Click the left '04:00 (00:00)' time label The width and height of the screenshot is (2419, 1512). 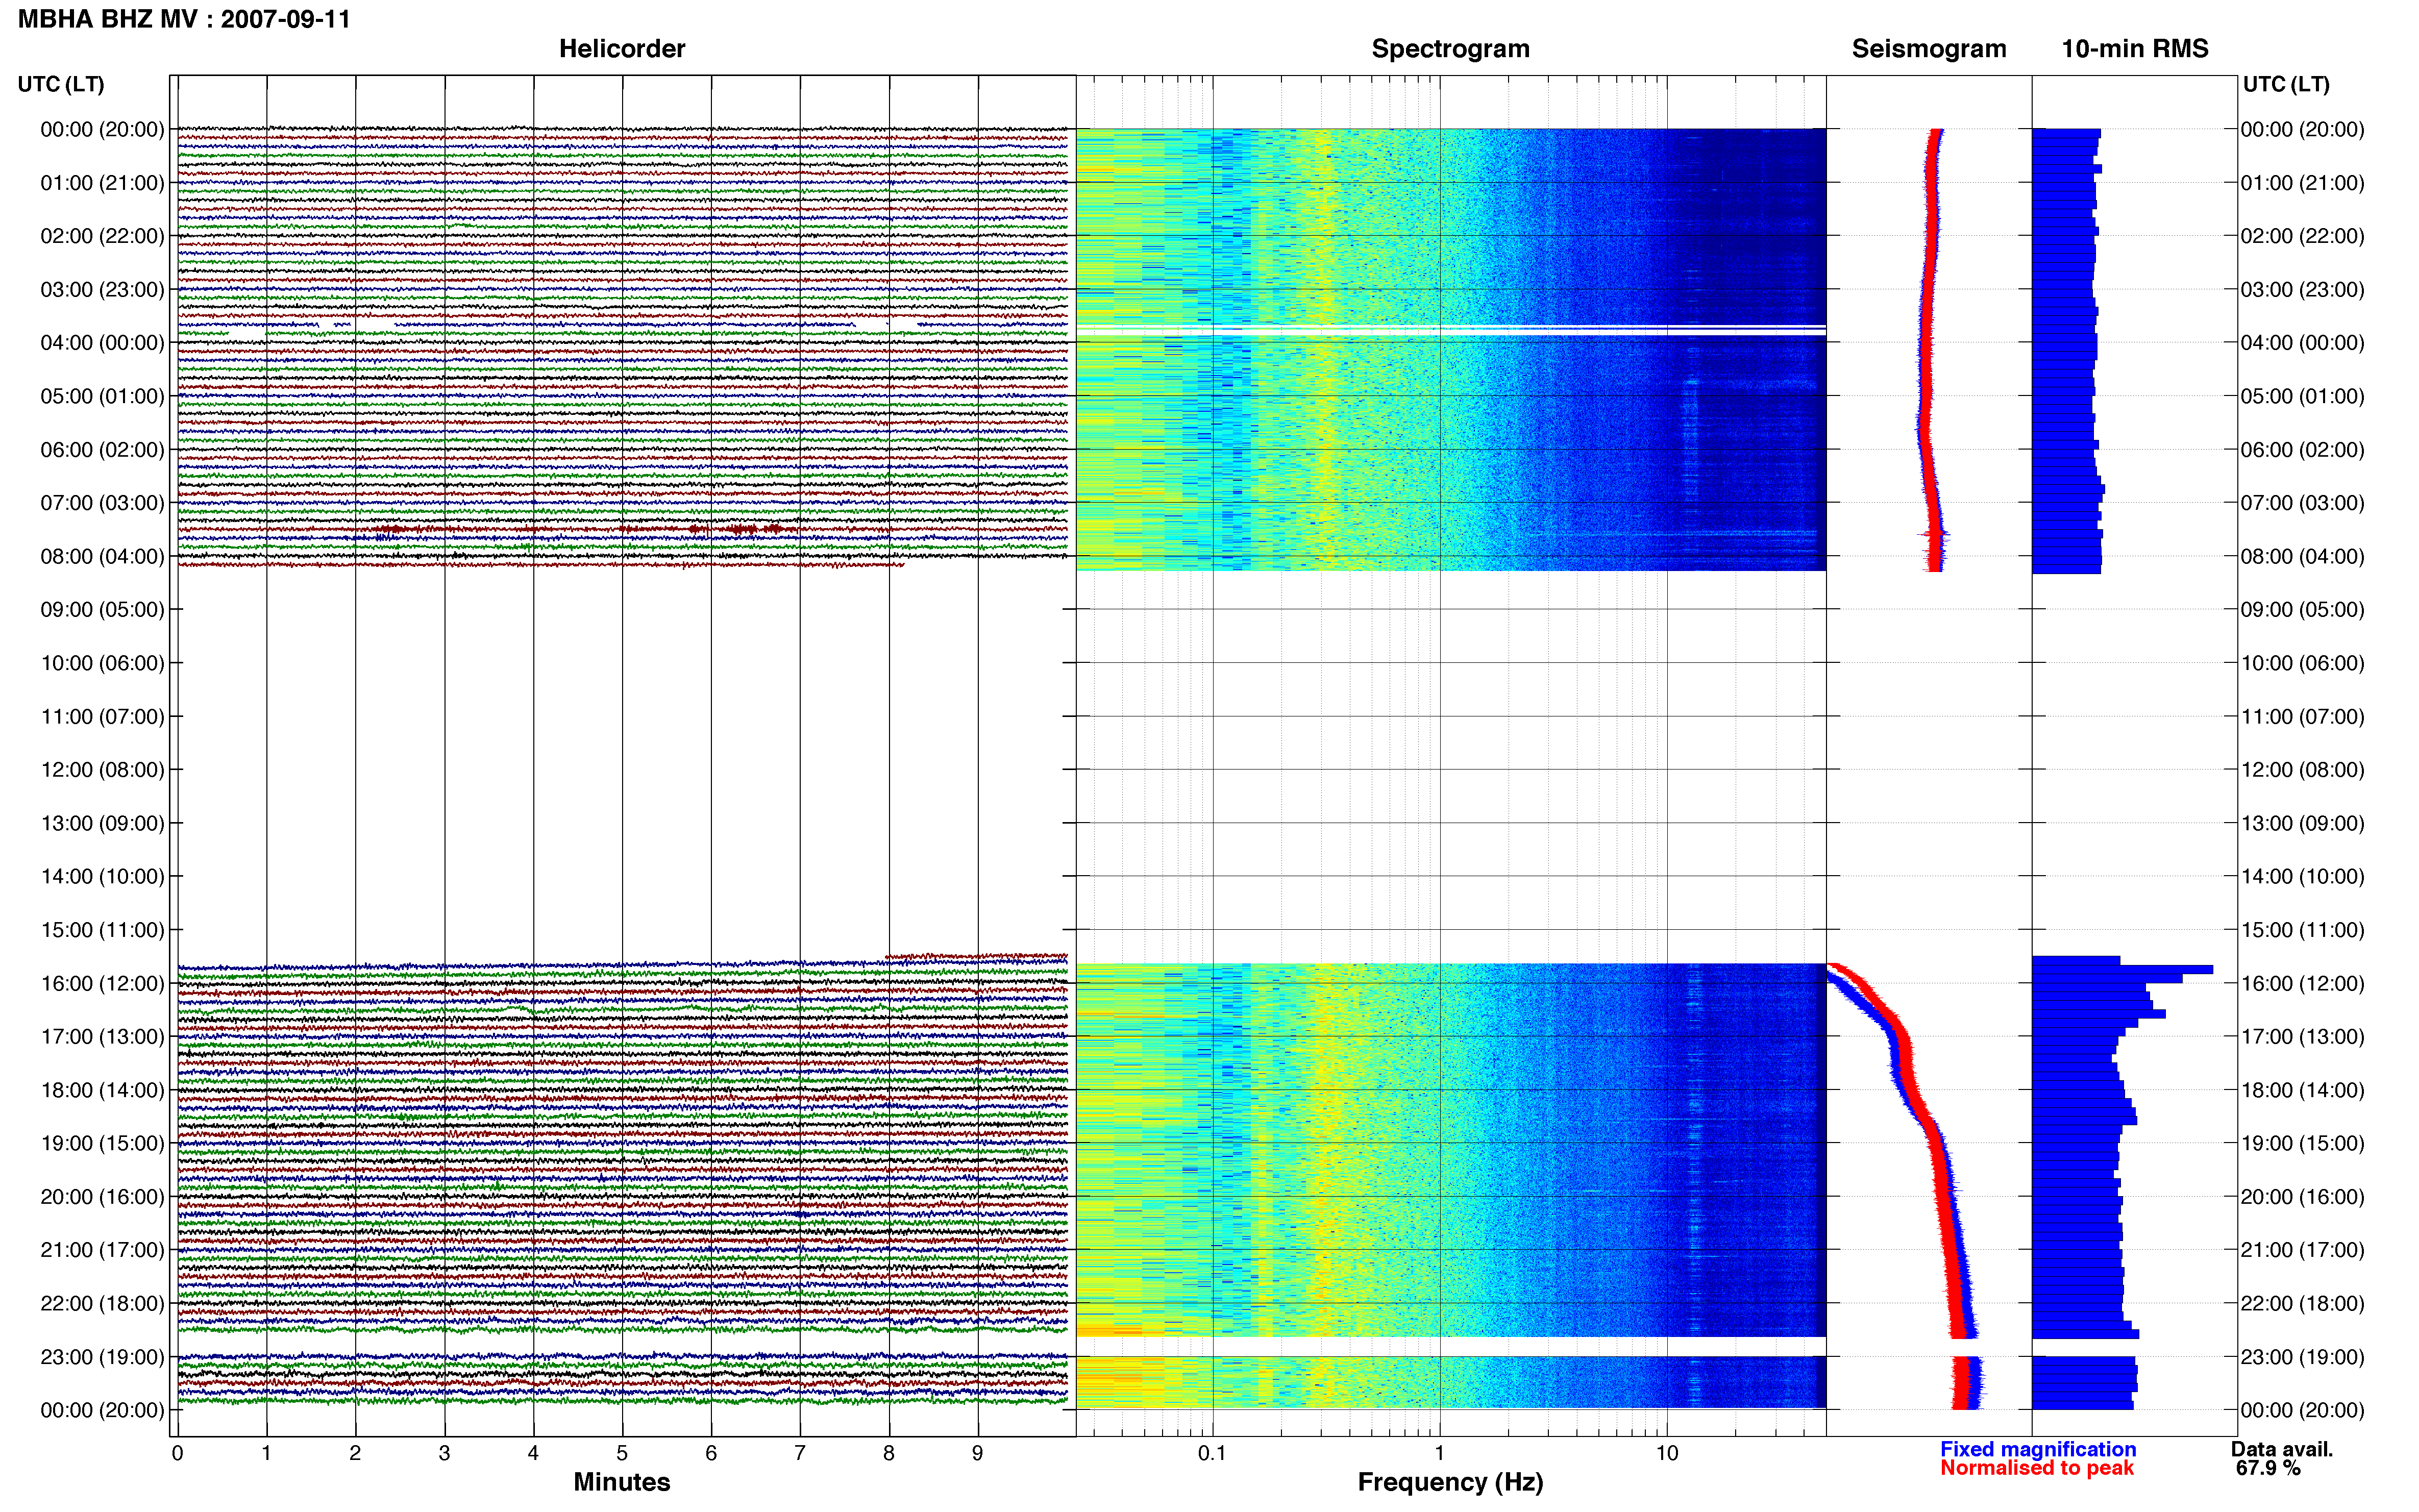102,342
